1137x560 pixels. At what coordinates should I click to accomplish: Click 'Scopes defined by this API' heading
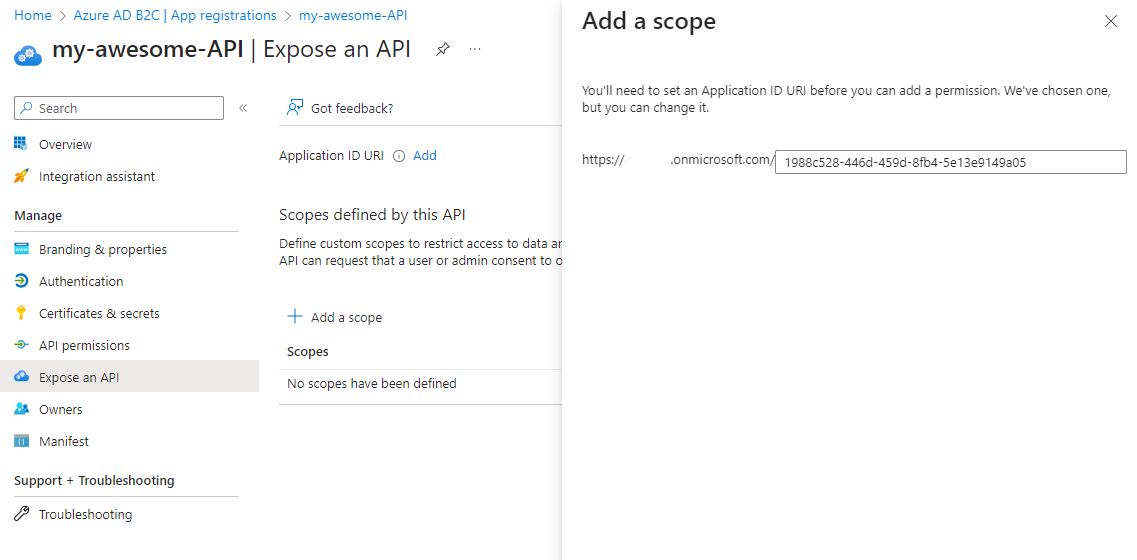[x=372, y=214]
